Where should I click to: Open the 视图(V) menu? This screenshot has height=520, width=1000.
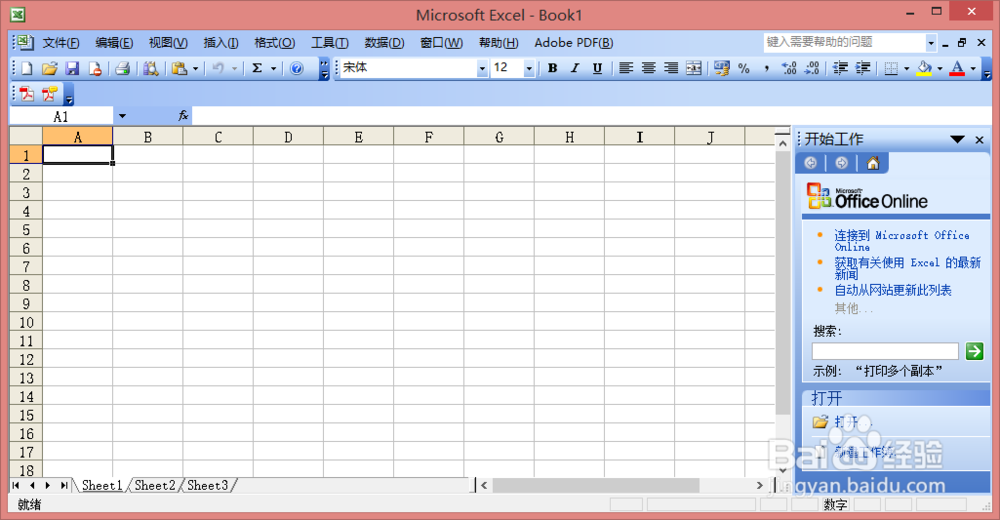tap(168, 43)
